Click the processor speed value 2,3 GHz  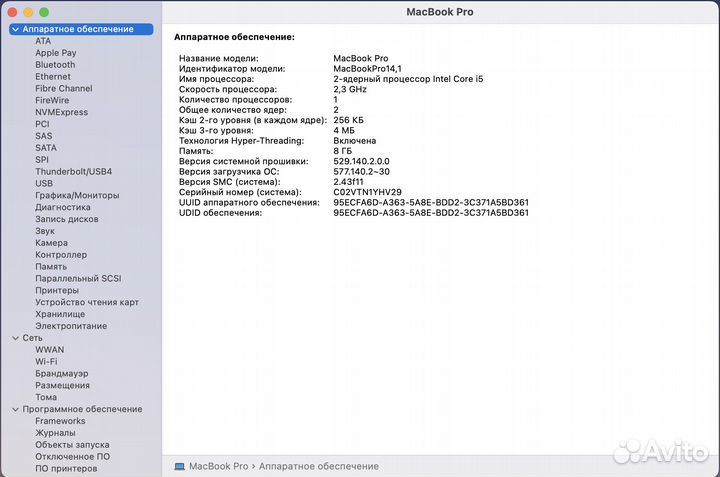click(350, 90)
